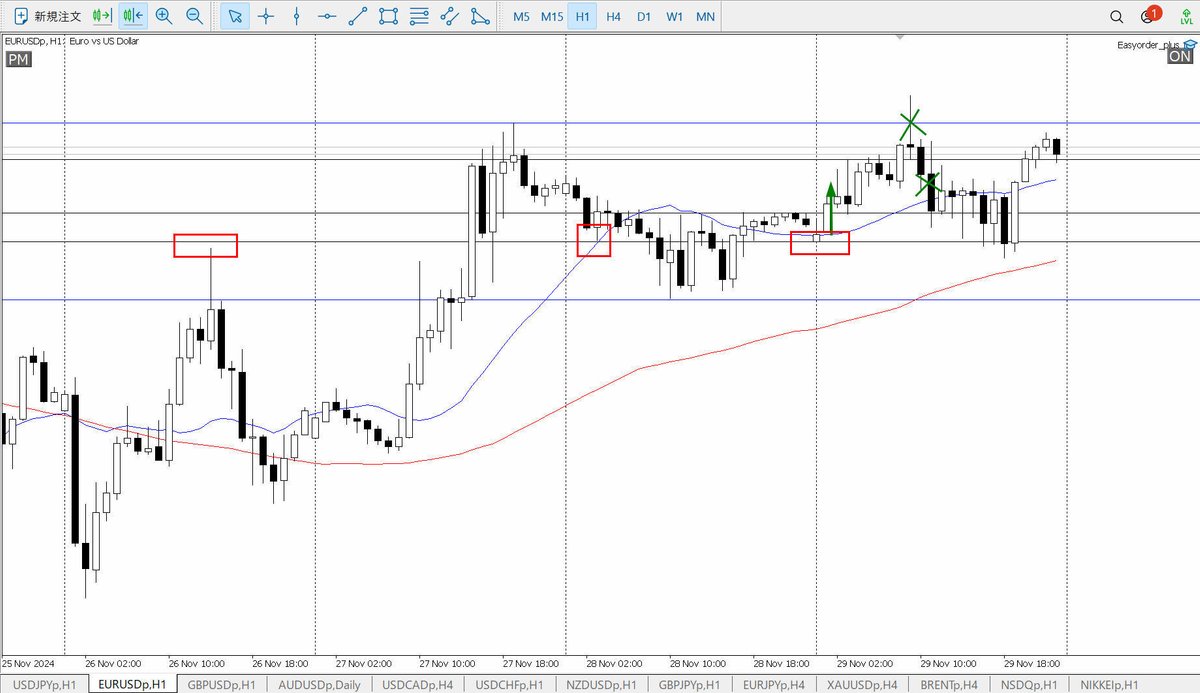Screen dimensions: 1200x693
Task: Select the EURUSDp,H1 chart tab
Action: 133,684
